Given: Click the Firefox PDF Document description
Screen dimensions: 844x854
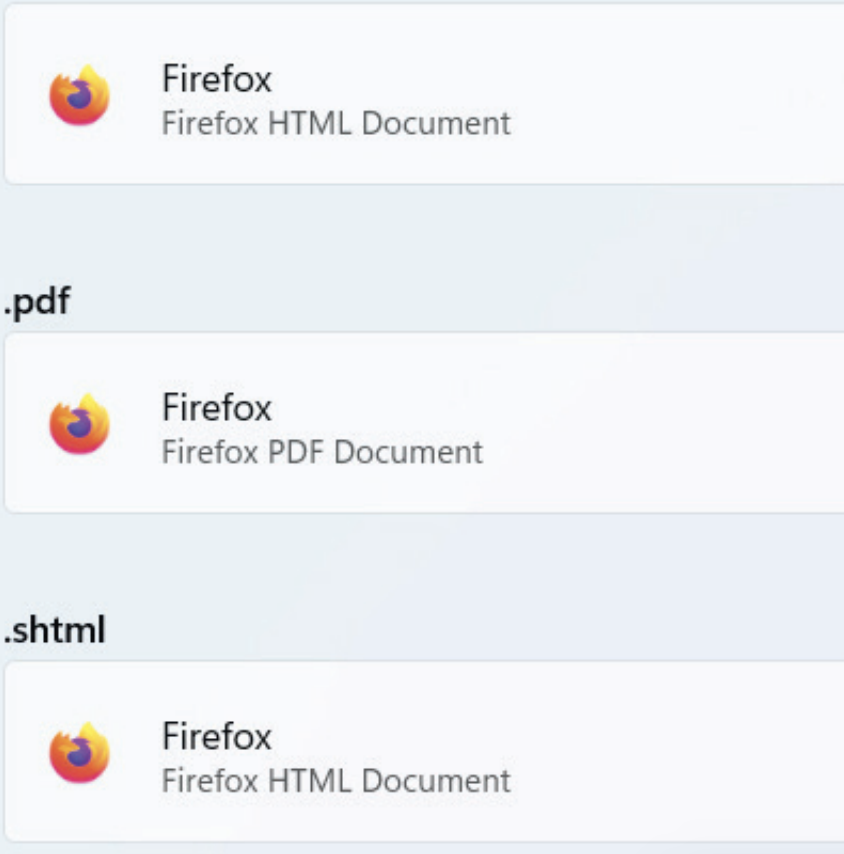Looking at the screenshot, I should point(322,452).
